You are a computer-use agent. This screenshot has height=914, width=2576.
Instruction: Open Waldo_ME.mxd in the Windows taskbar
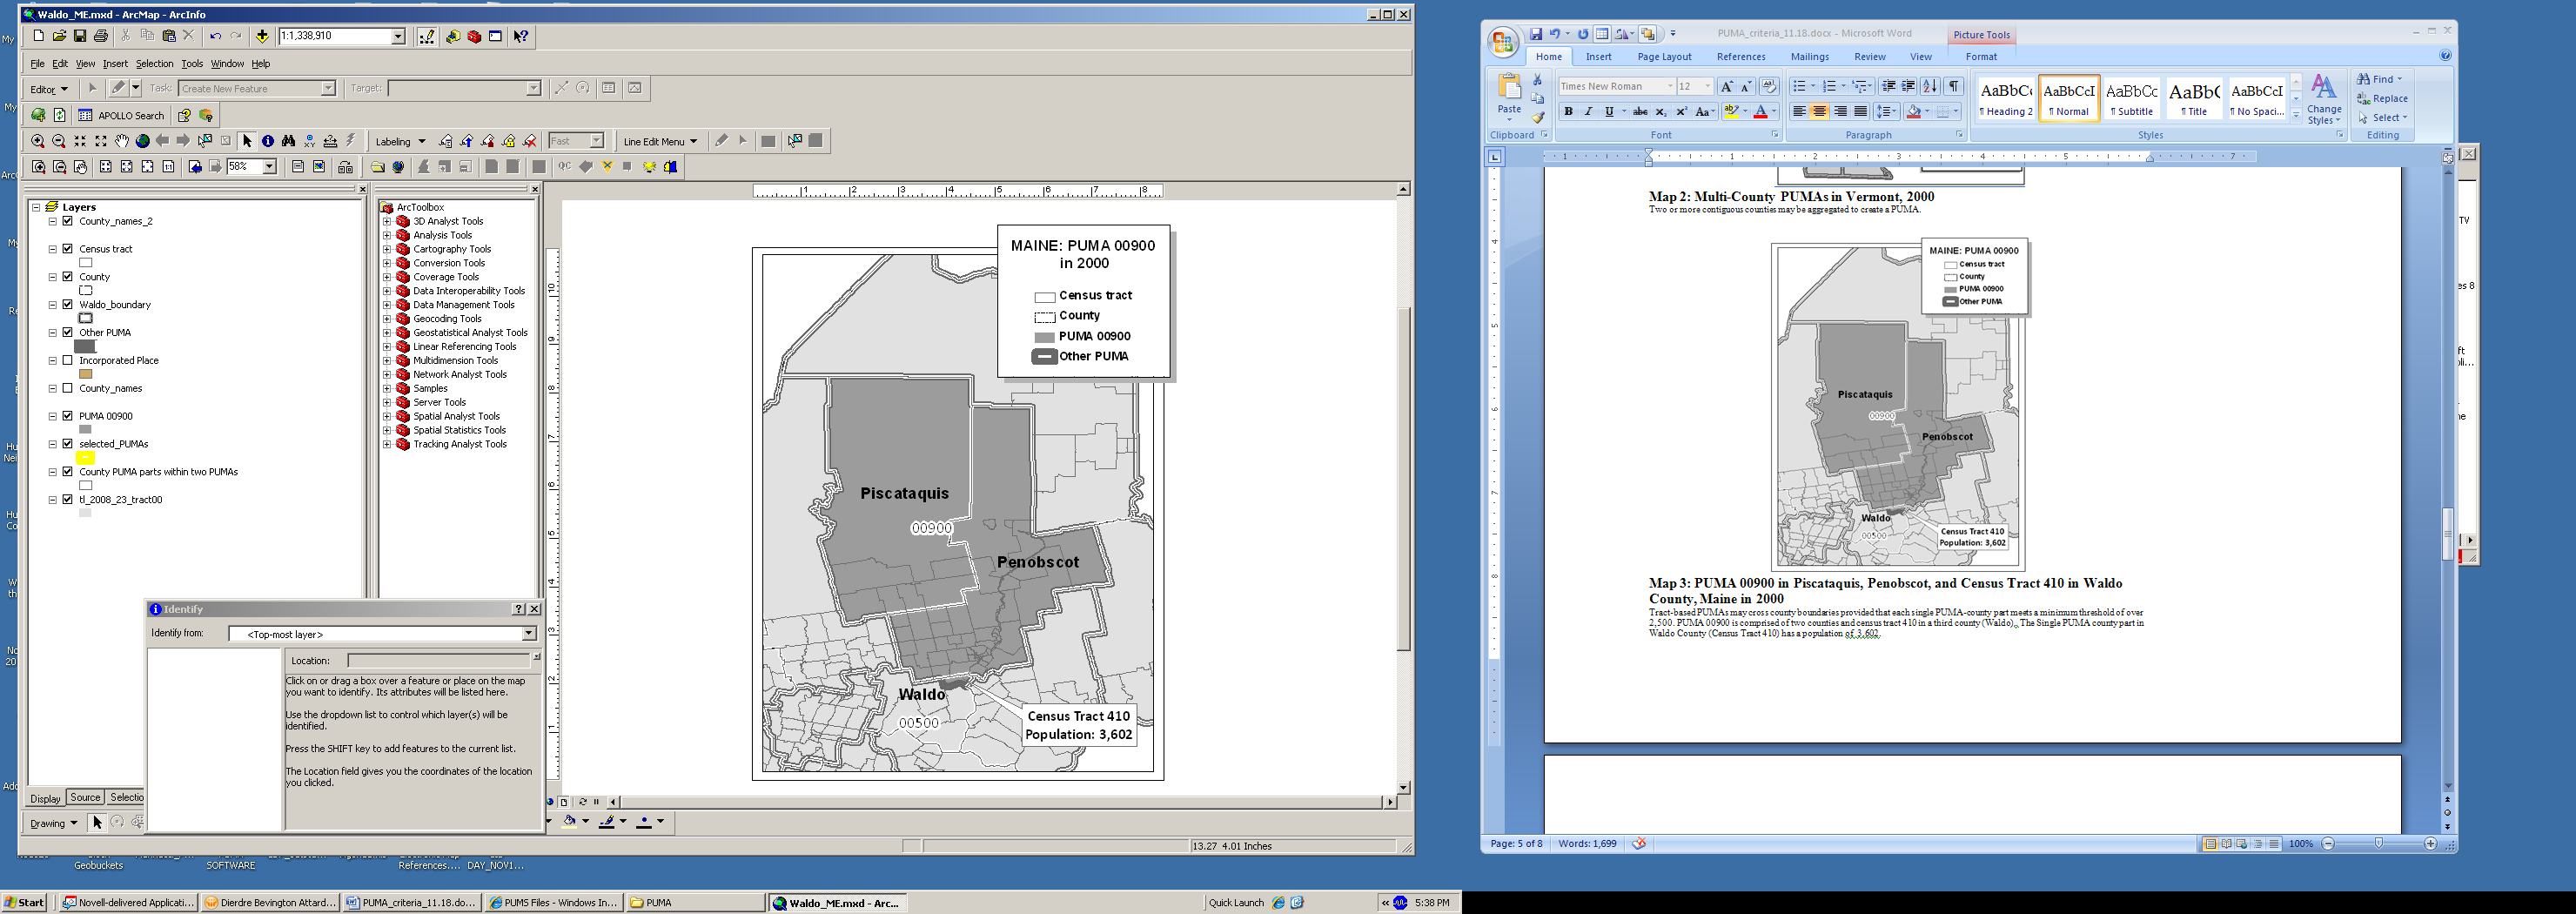(838, 903)
